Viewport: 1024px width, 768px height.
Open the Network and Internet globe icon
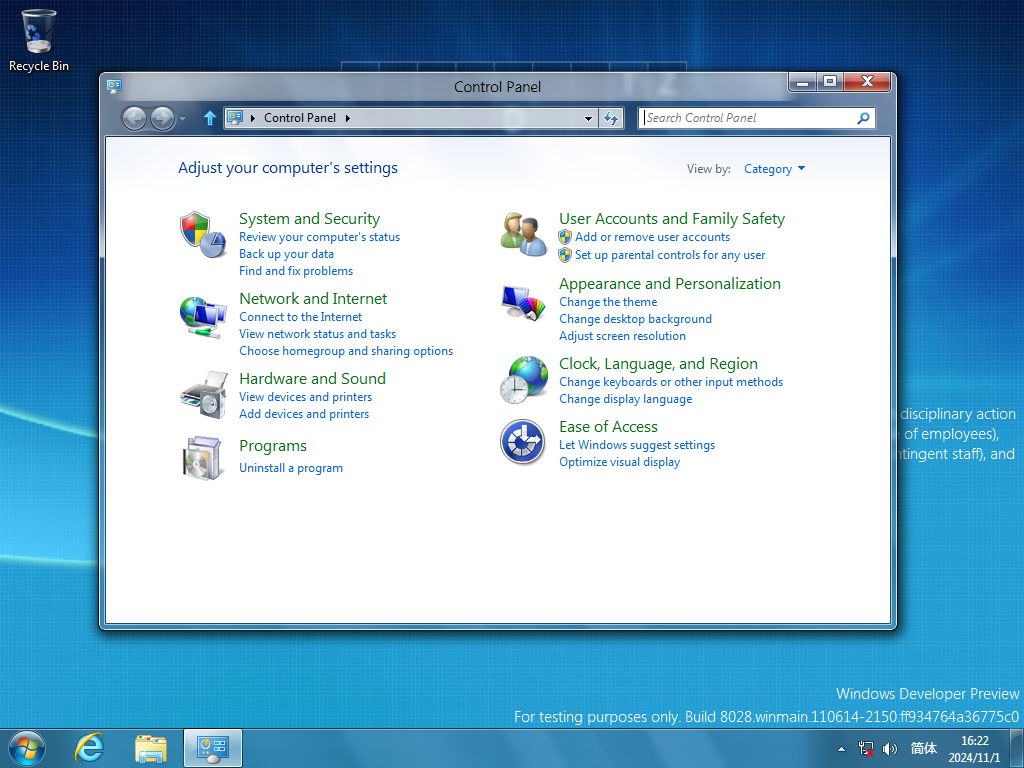coord(202,317)
